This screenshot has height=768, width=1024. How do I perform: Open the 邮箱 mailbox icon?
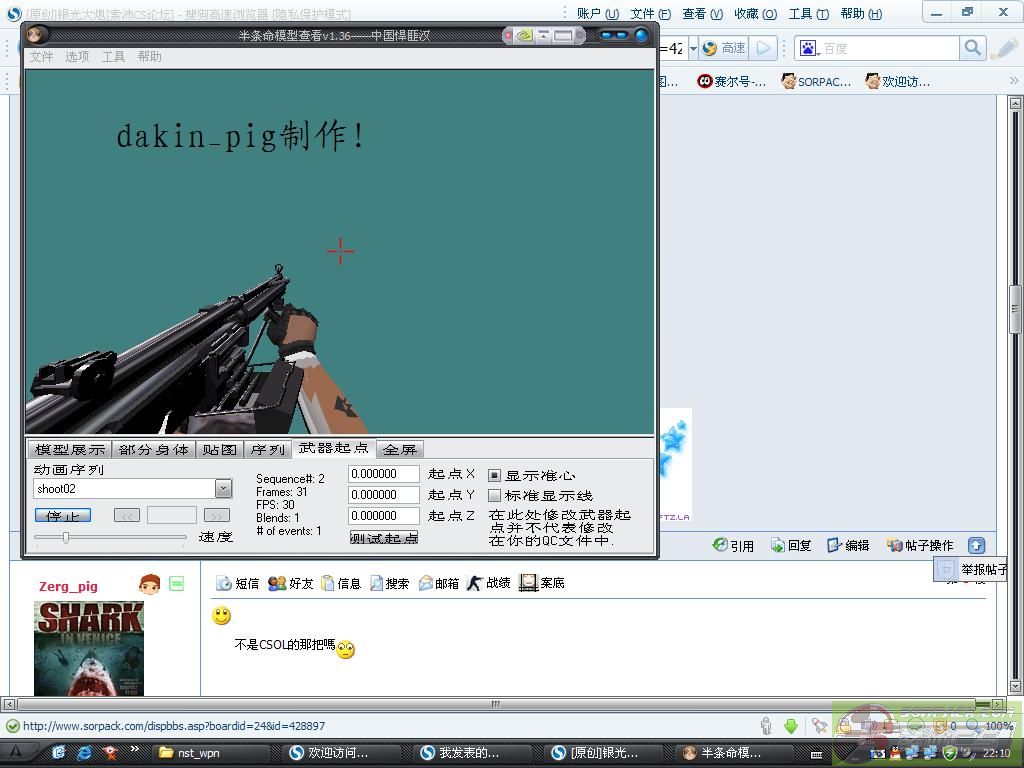tap(425, 583)
